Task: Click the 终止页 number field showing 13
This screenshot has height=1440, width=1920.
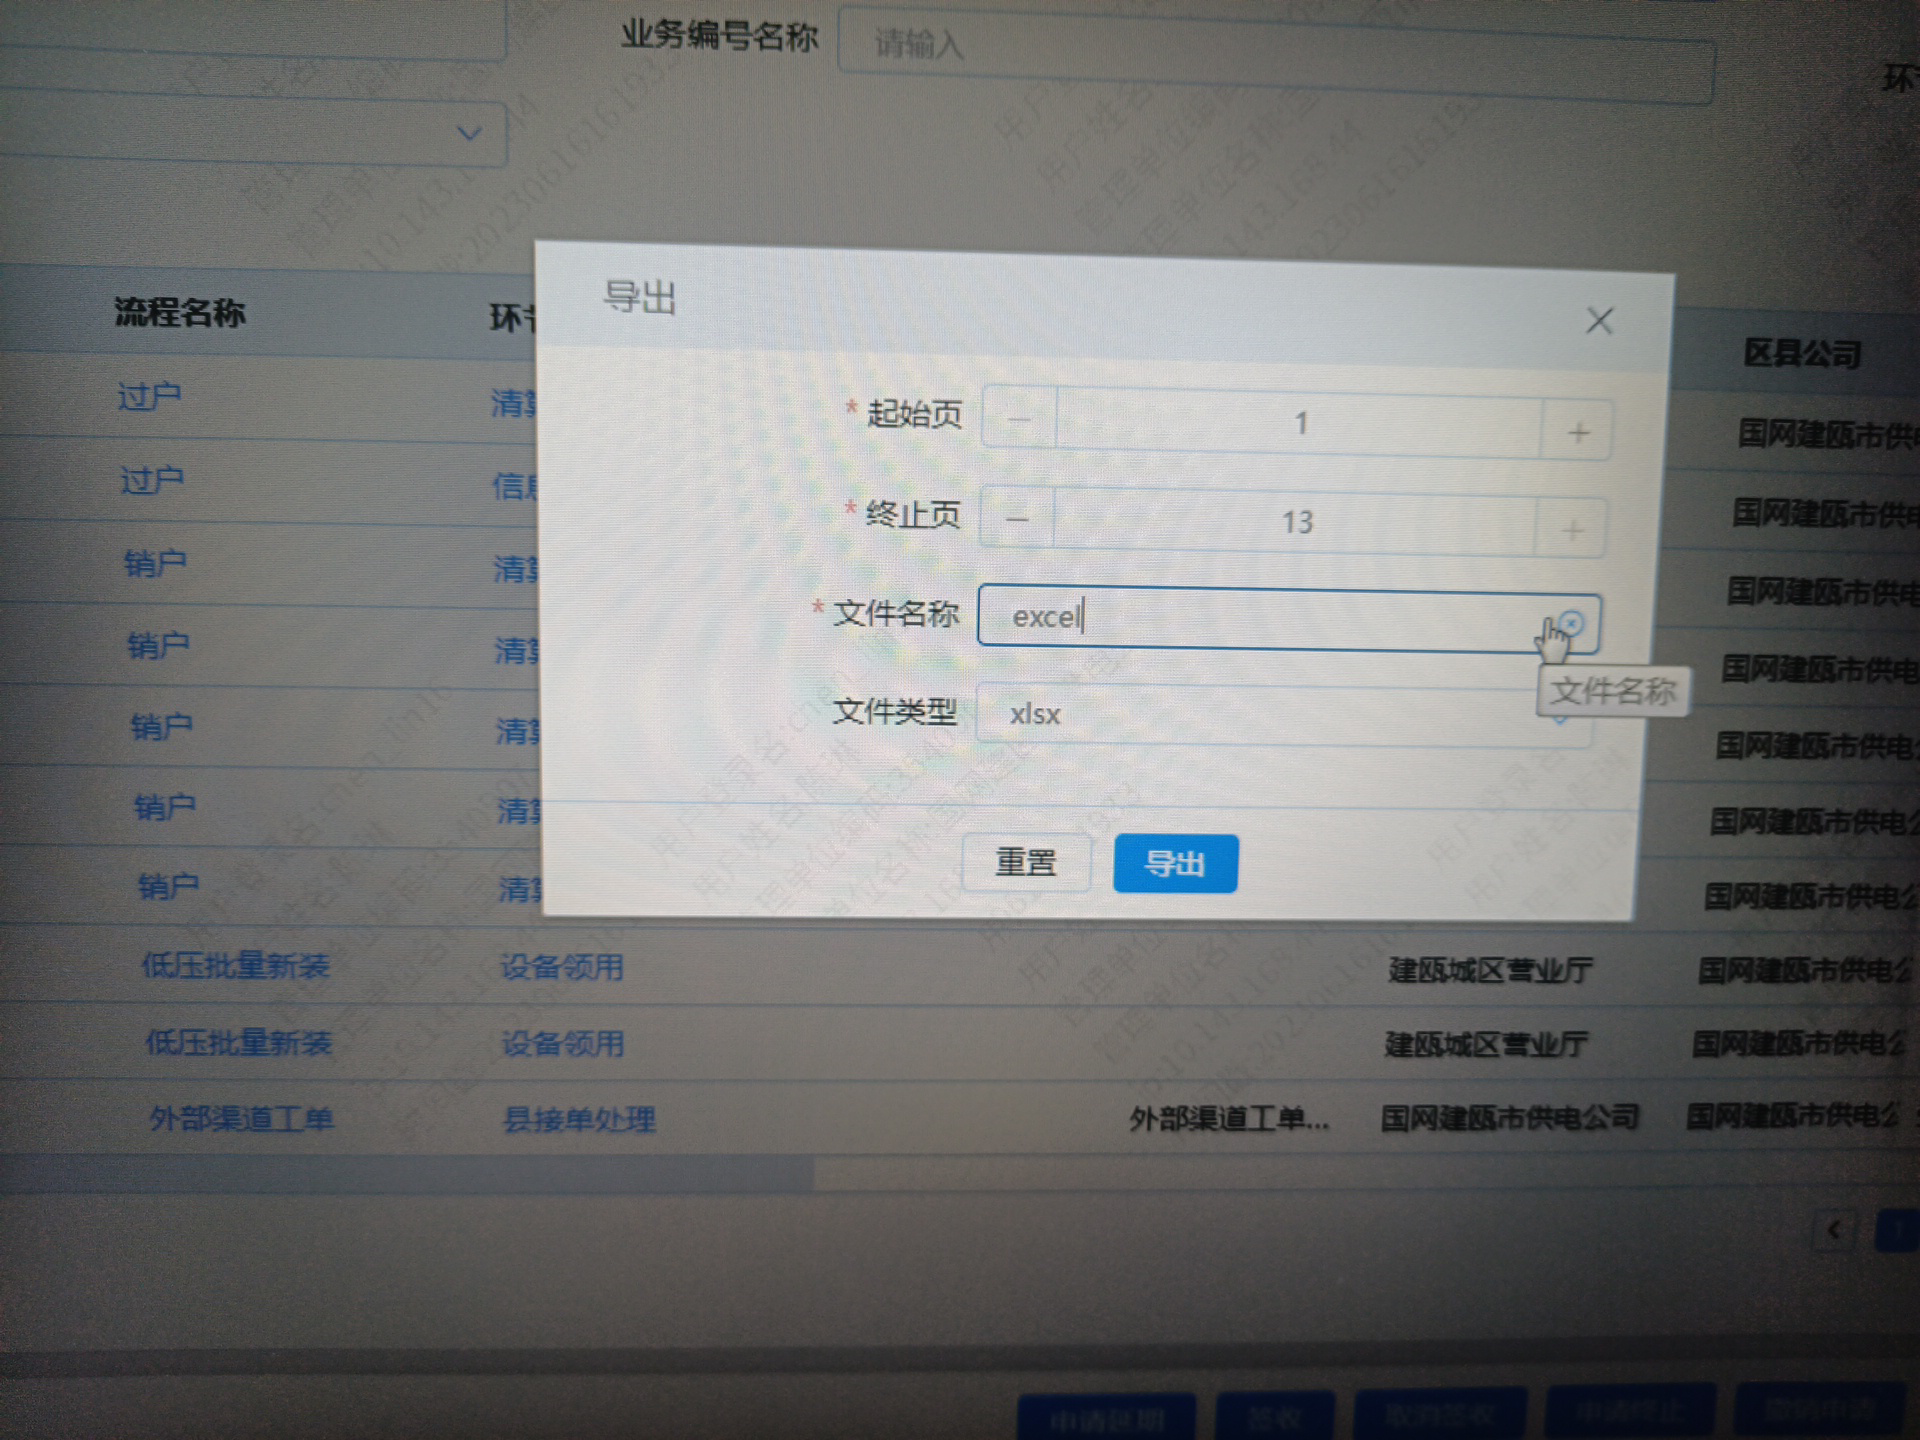Action: point(1295,522)
